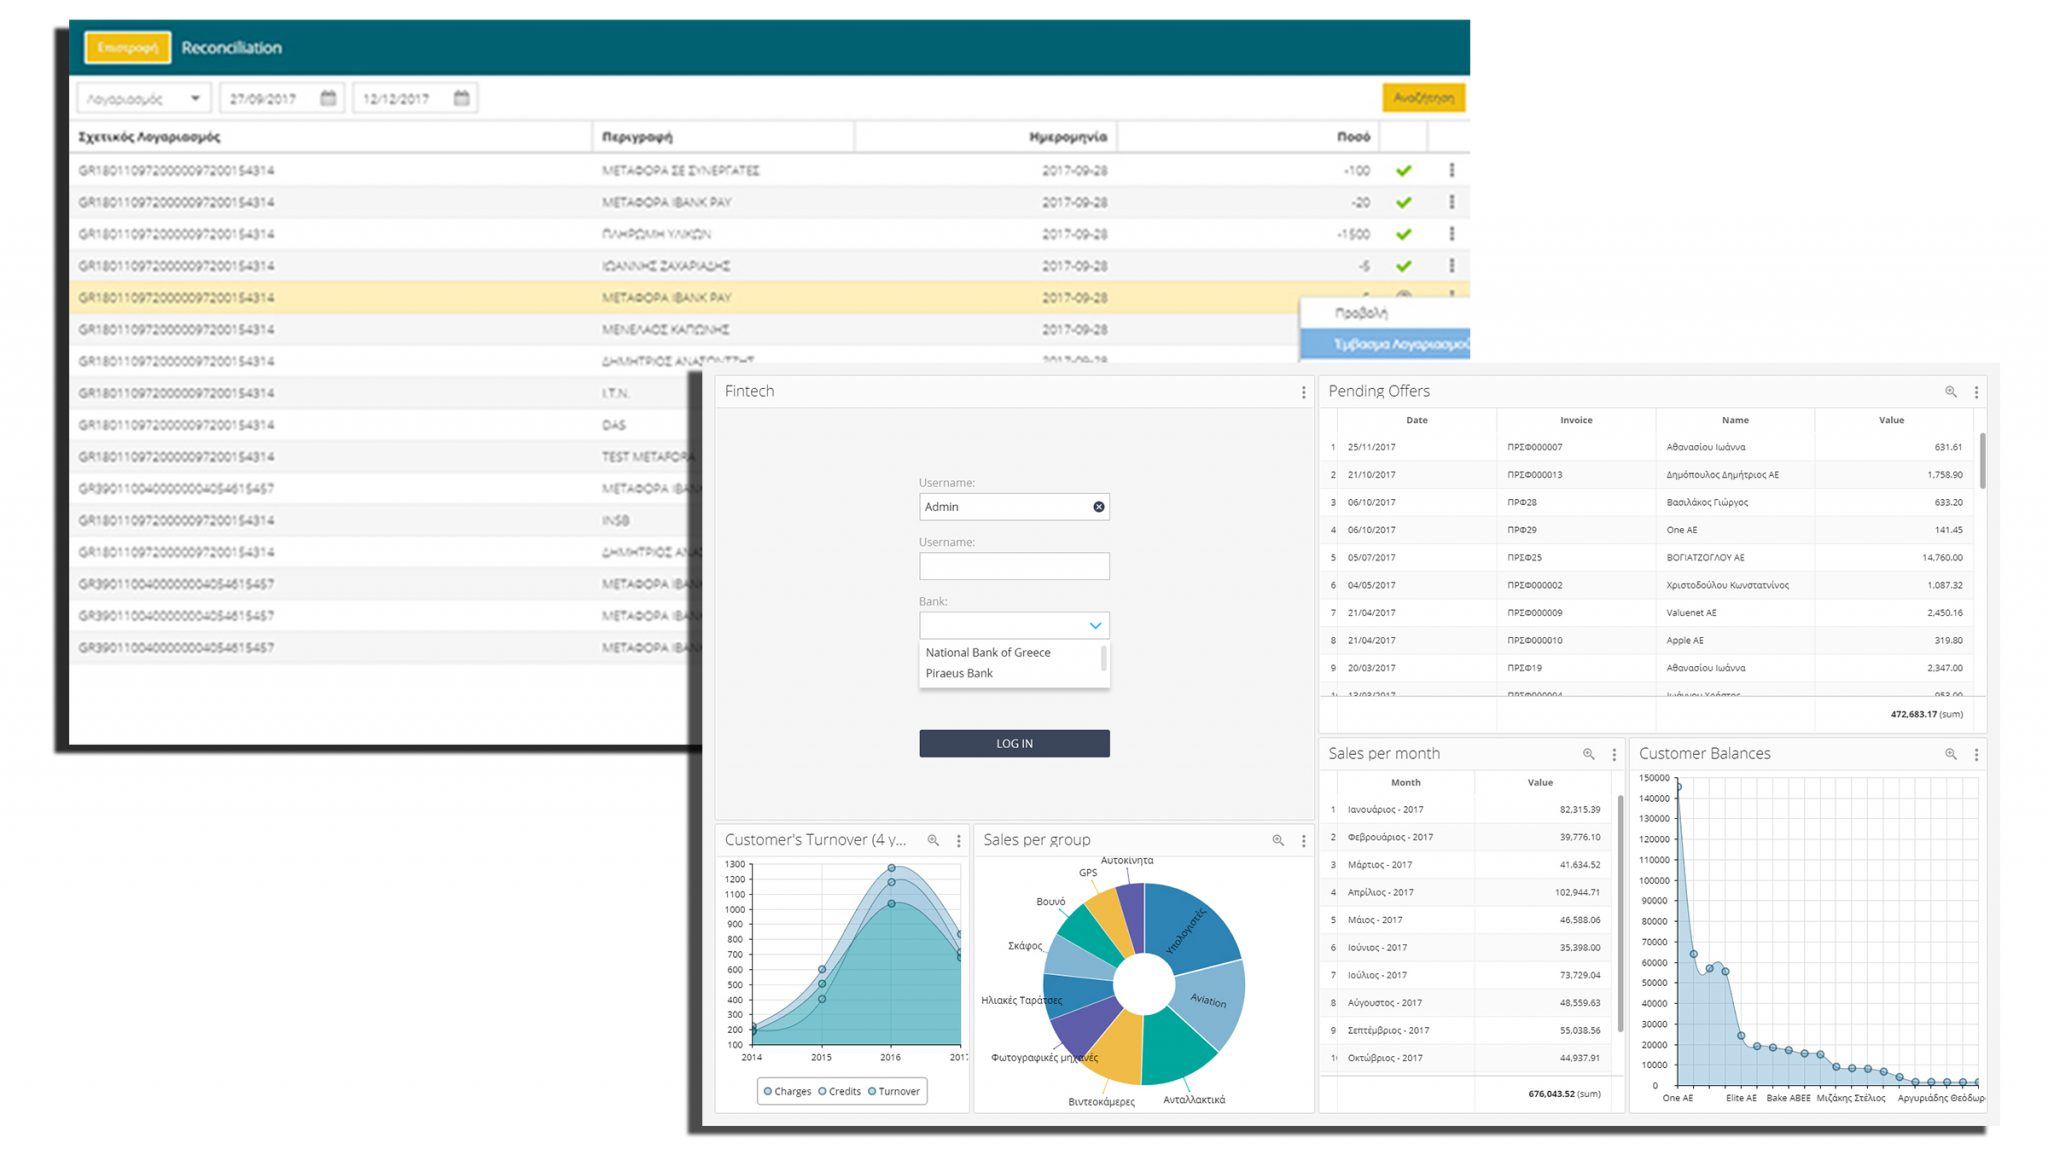Screen dimensions: 2048x1149
Task: Open the Fintech panel three-dot menu
Action: coord(1303,393)
